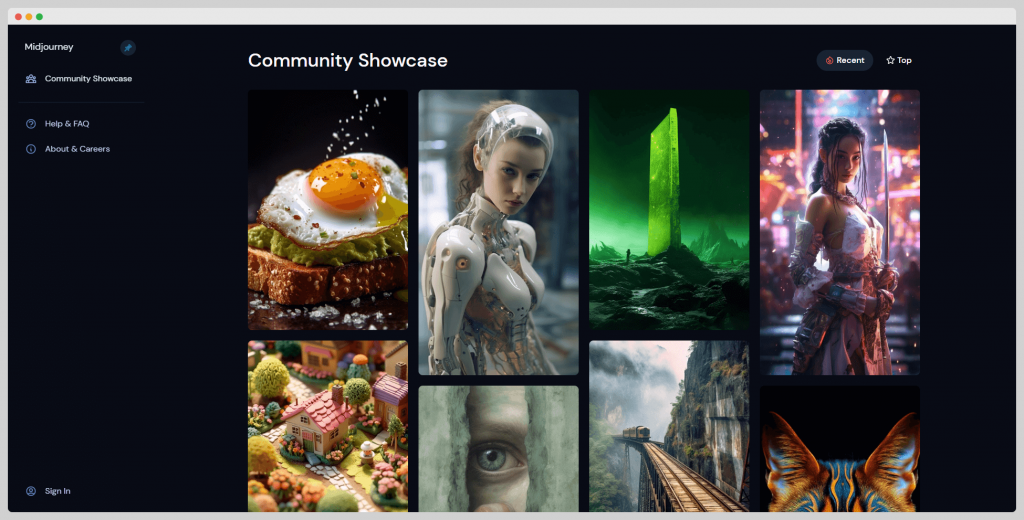Open About & Careers page
Screen dimensions: 1024x520
pyautogui.click(x=77, y=149)
